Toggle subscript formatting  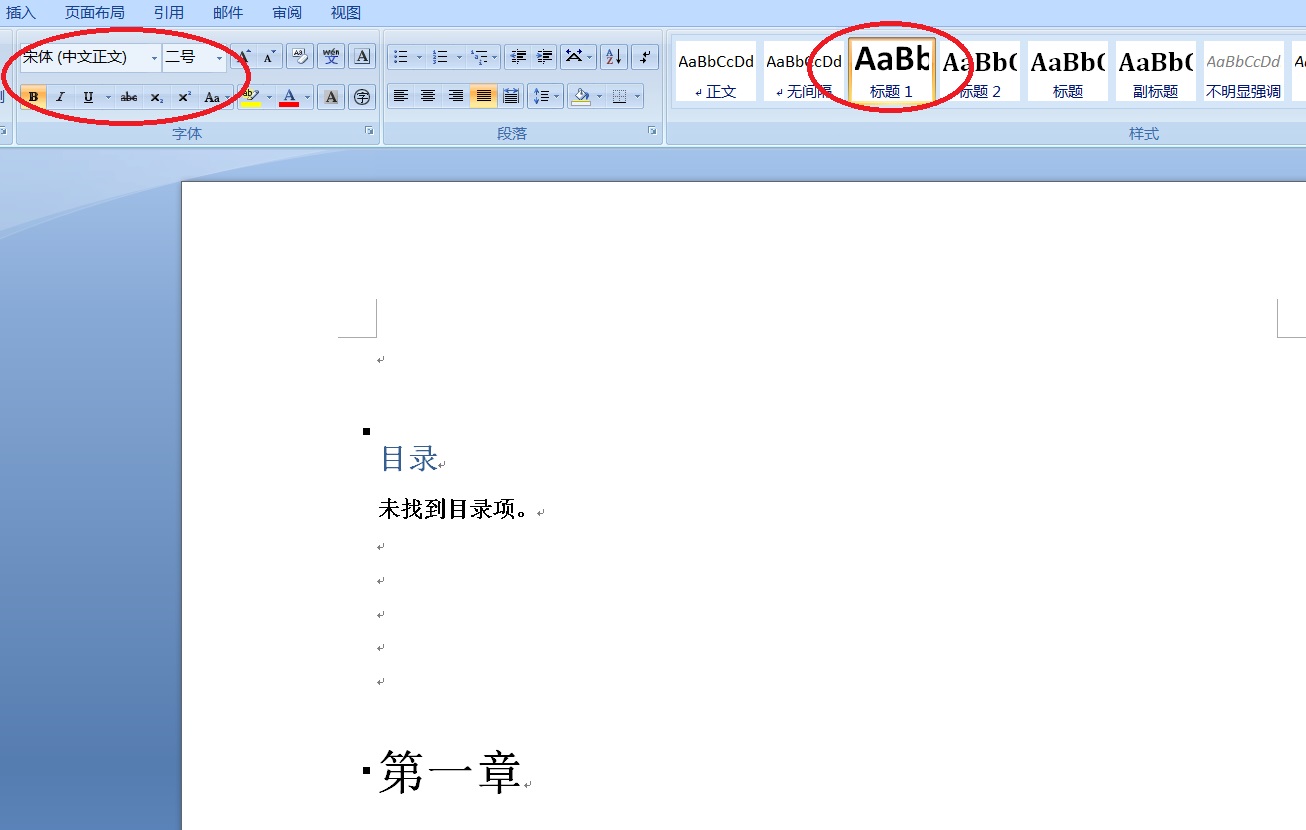click(x=157, y=97)
